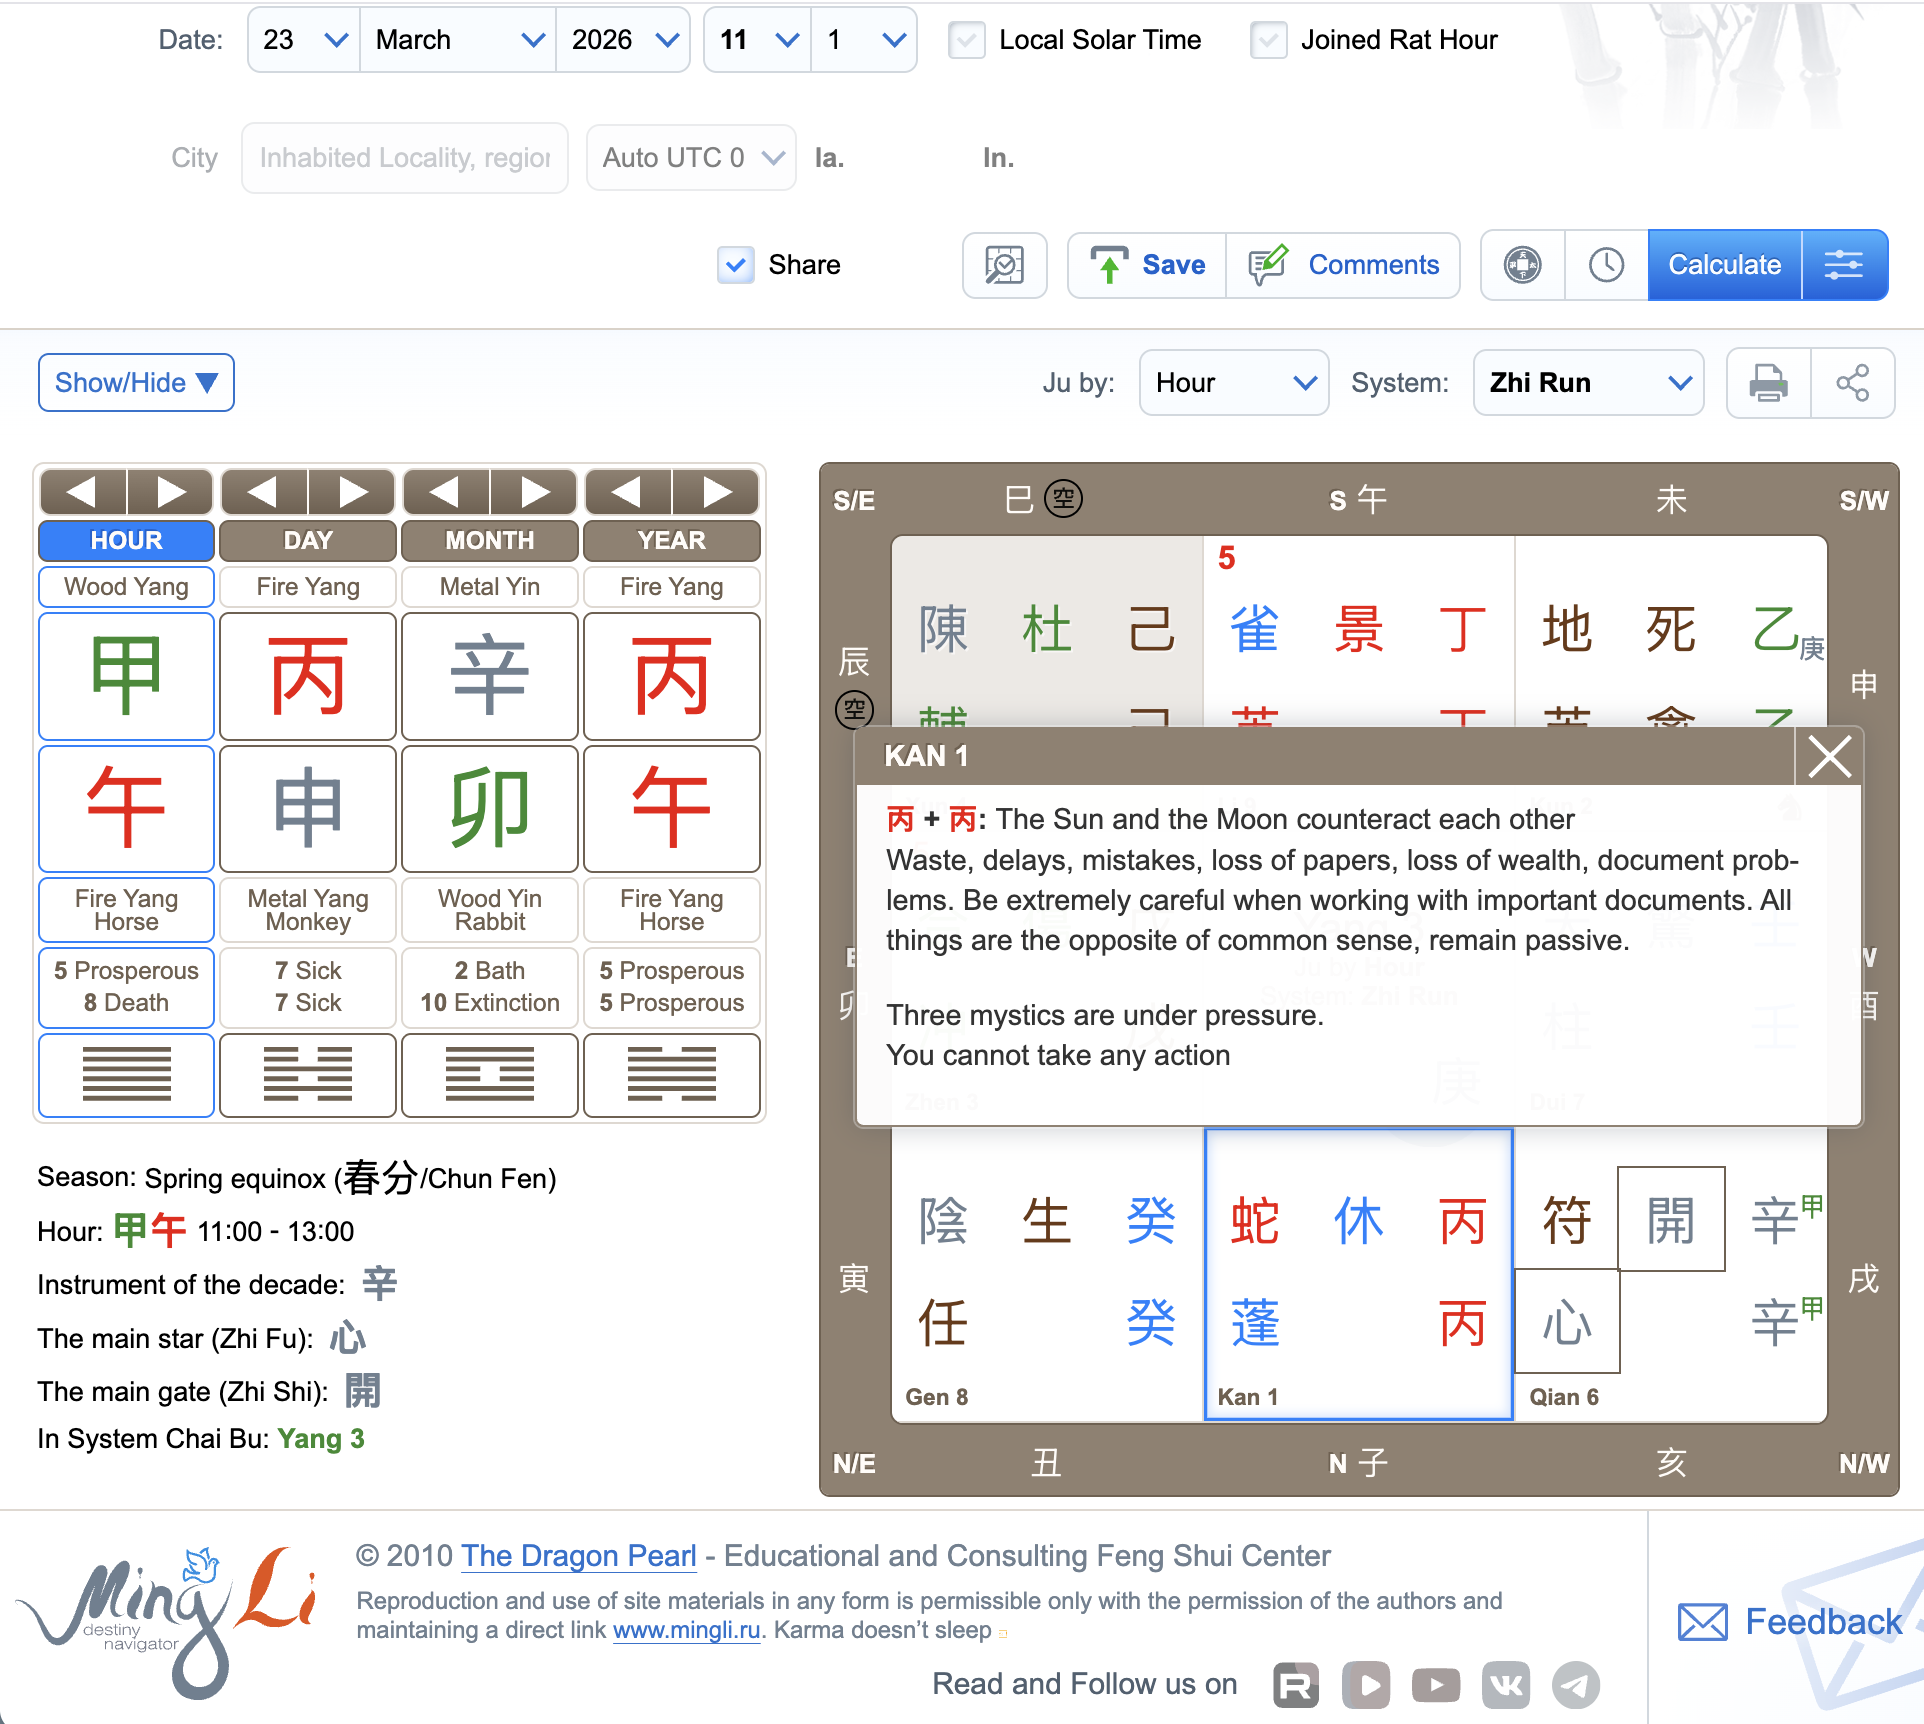
Task: Close the KAN 1 popup
Action: (x=1829, y=756)
